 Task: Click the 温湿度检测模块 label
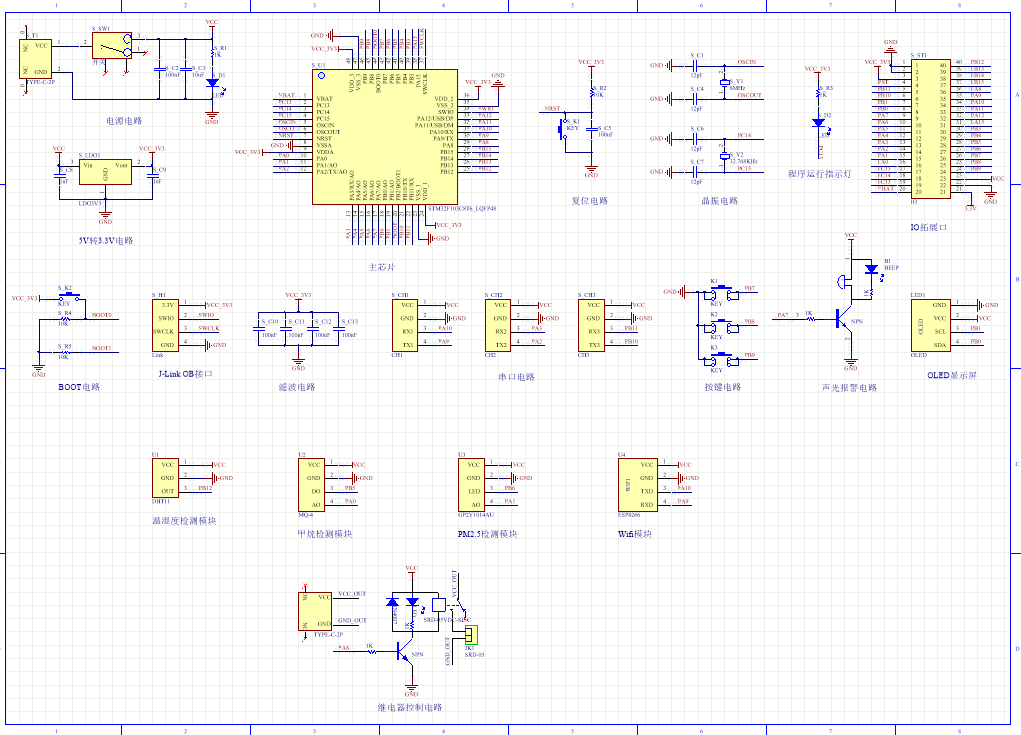coord(184,521)
